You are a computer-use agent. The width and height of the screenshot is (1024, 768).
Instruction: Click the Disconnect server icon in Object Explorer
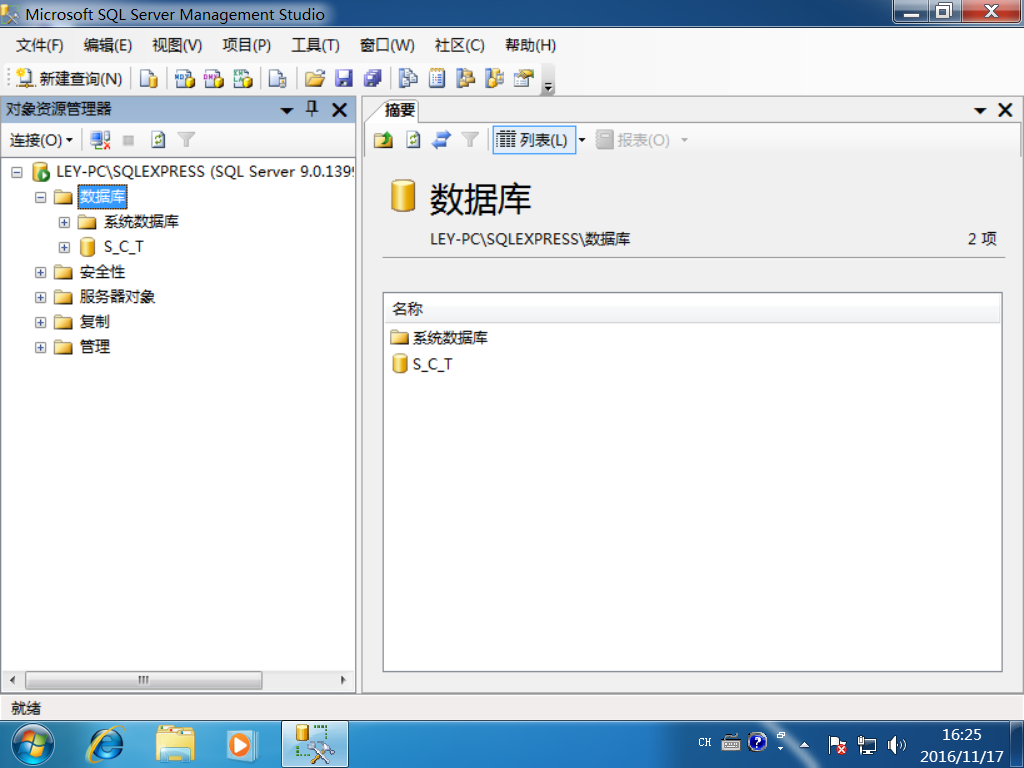[x=100, y=140]
